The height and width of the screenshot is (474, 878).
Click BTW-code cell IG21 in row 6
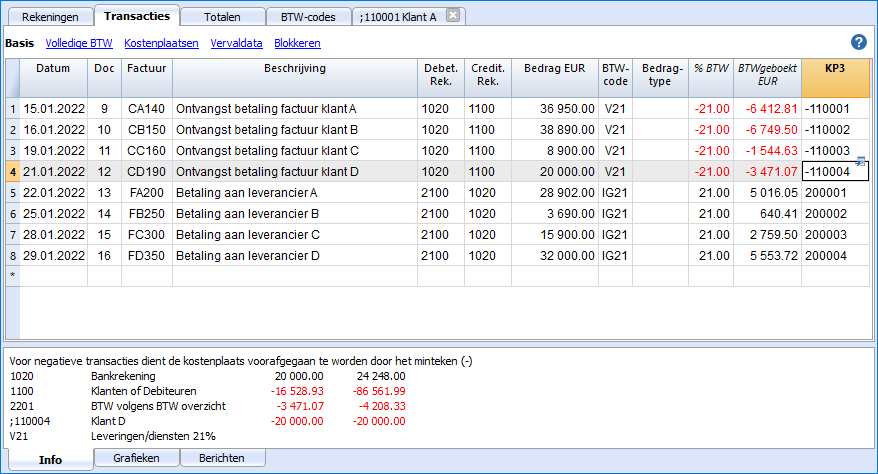(x=615, y=214)
